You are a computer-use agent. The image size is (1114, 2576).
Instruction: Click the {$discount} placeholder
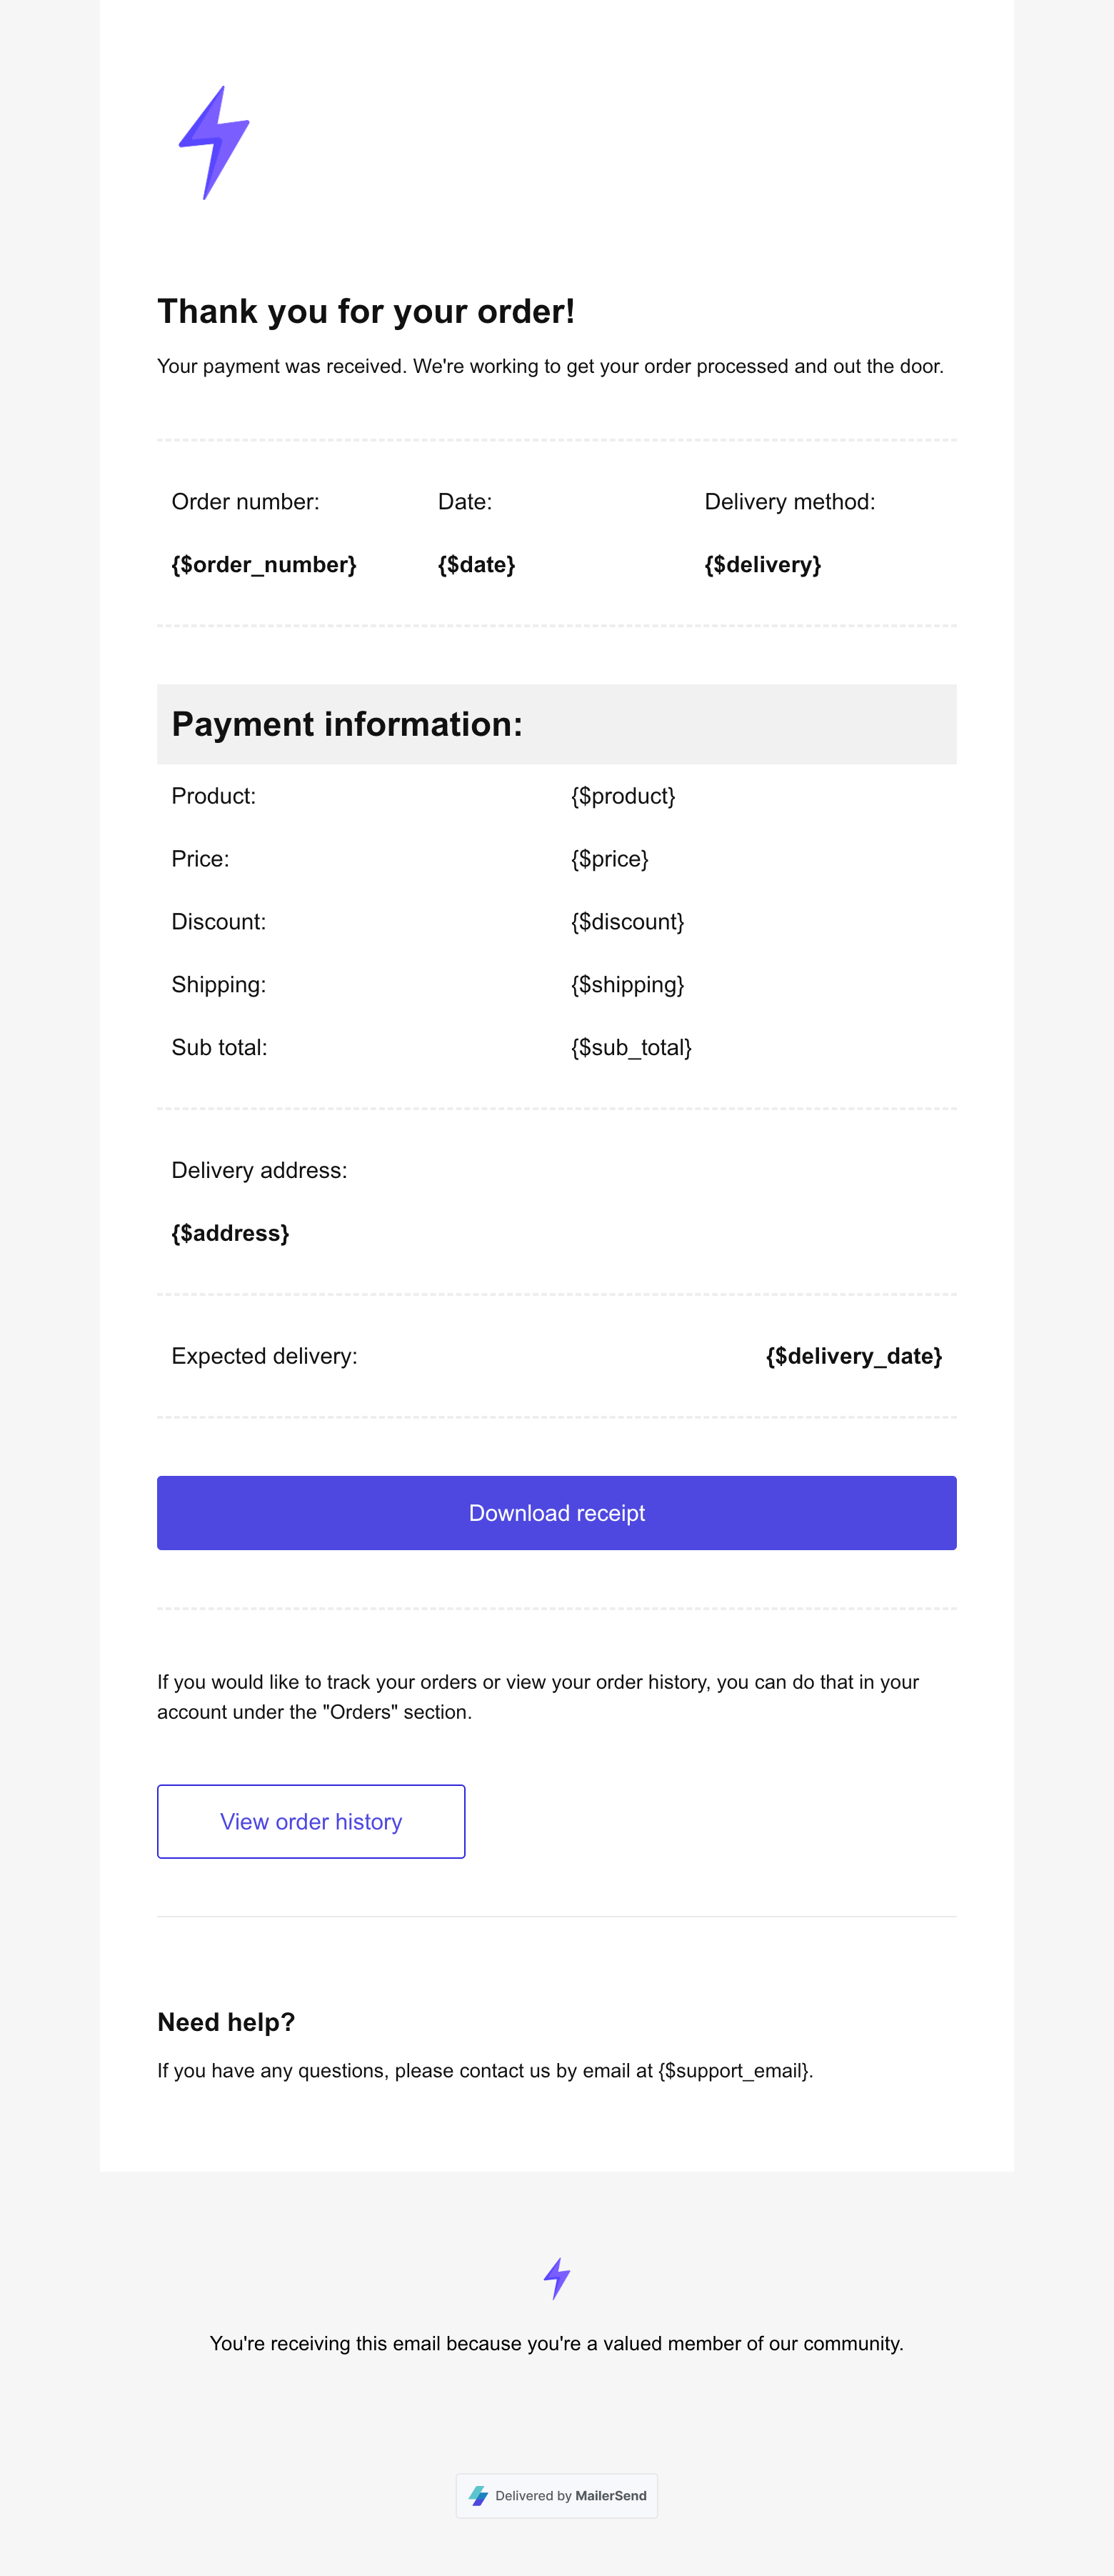pyautogui.click(x=627, y=922)
